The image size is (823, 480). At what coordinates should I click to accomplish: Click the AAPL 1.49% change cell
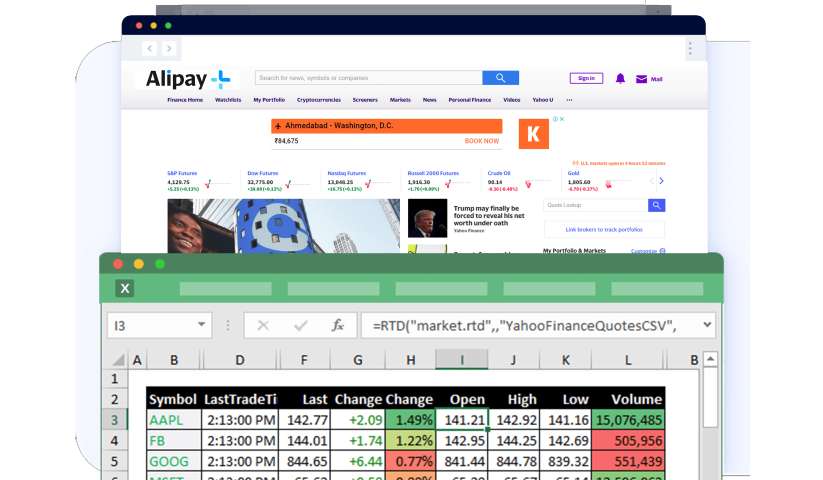410,420
